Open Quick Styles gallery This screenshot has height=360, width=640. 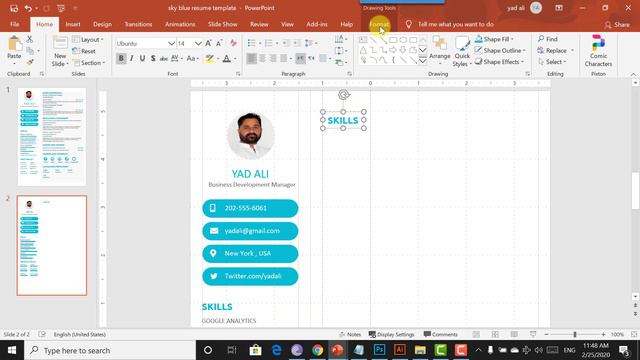(462, 51)
